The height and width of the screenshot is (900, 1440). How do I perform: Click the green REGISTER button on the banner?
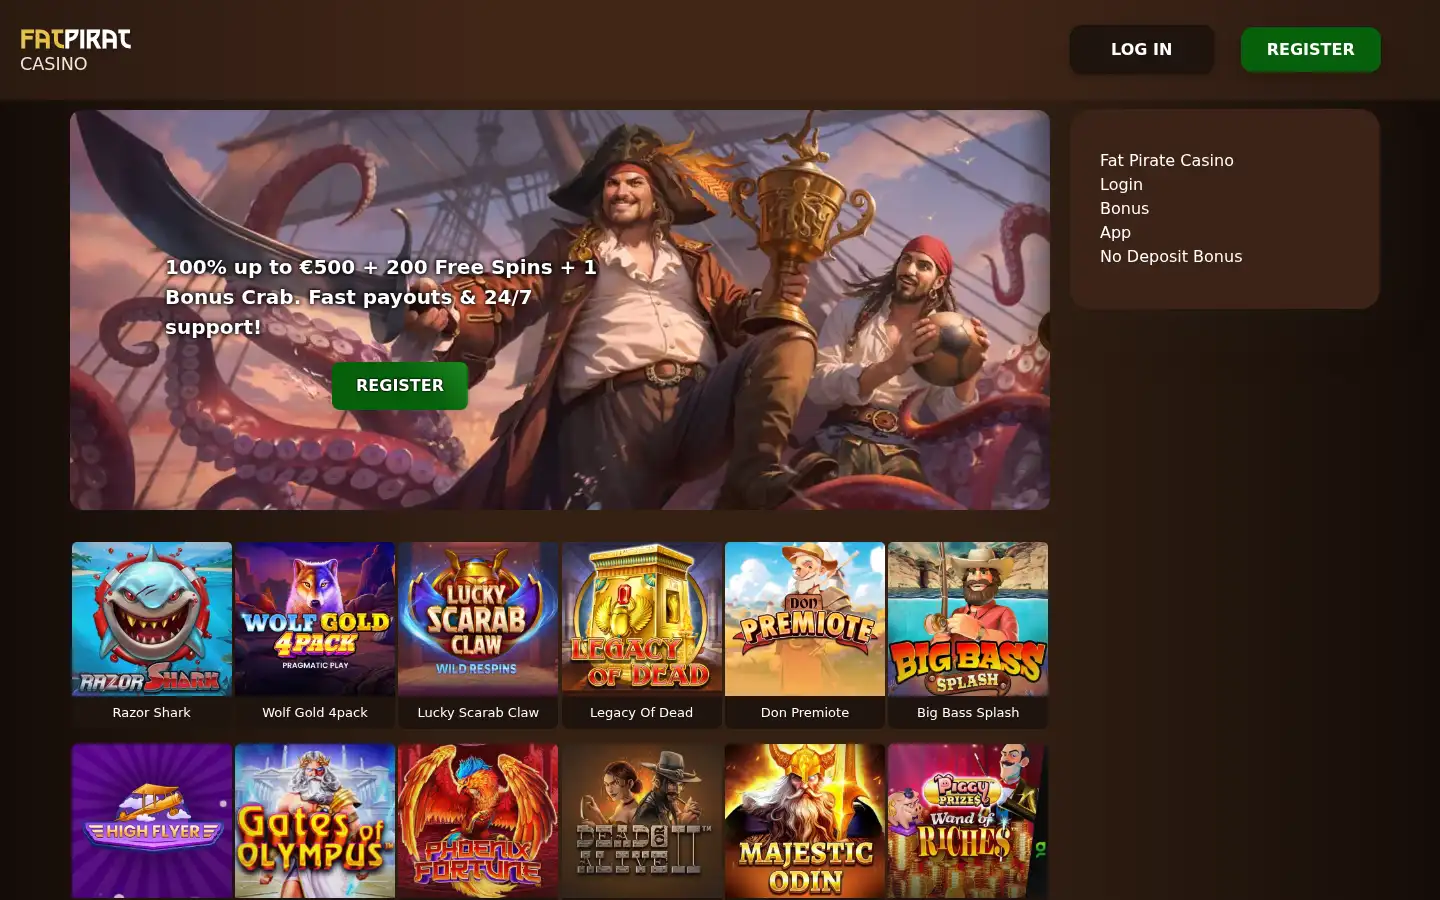tap(400, 385)
